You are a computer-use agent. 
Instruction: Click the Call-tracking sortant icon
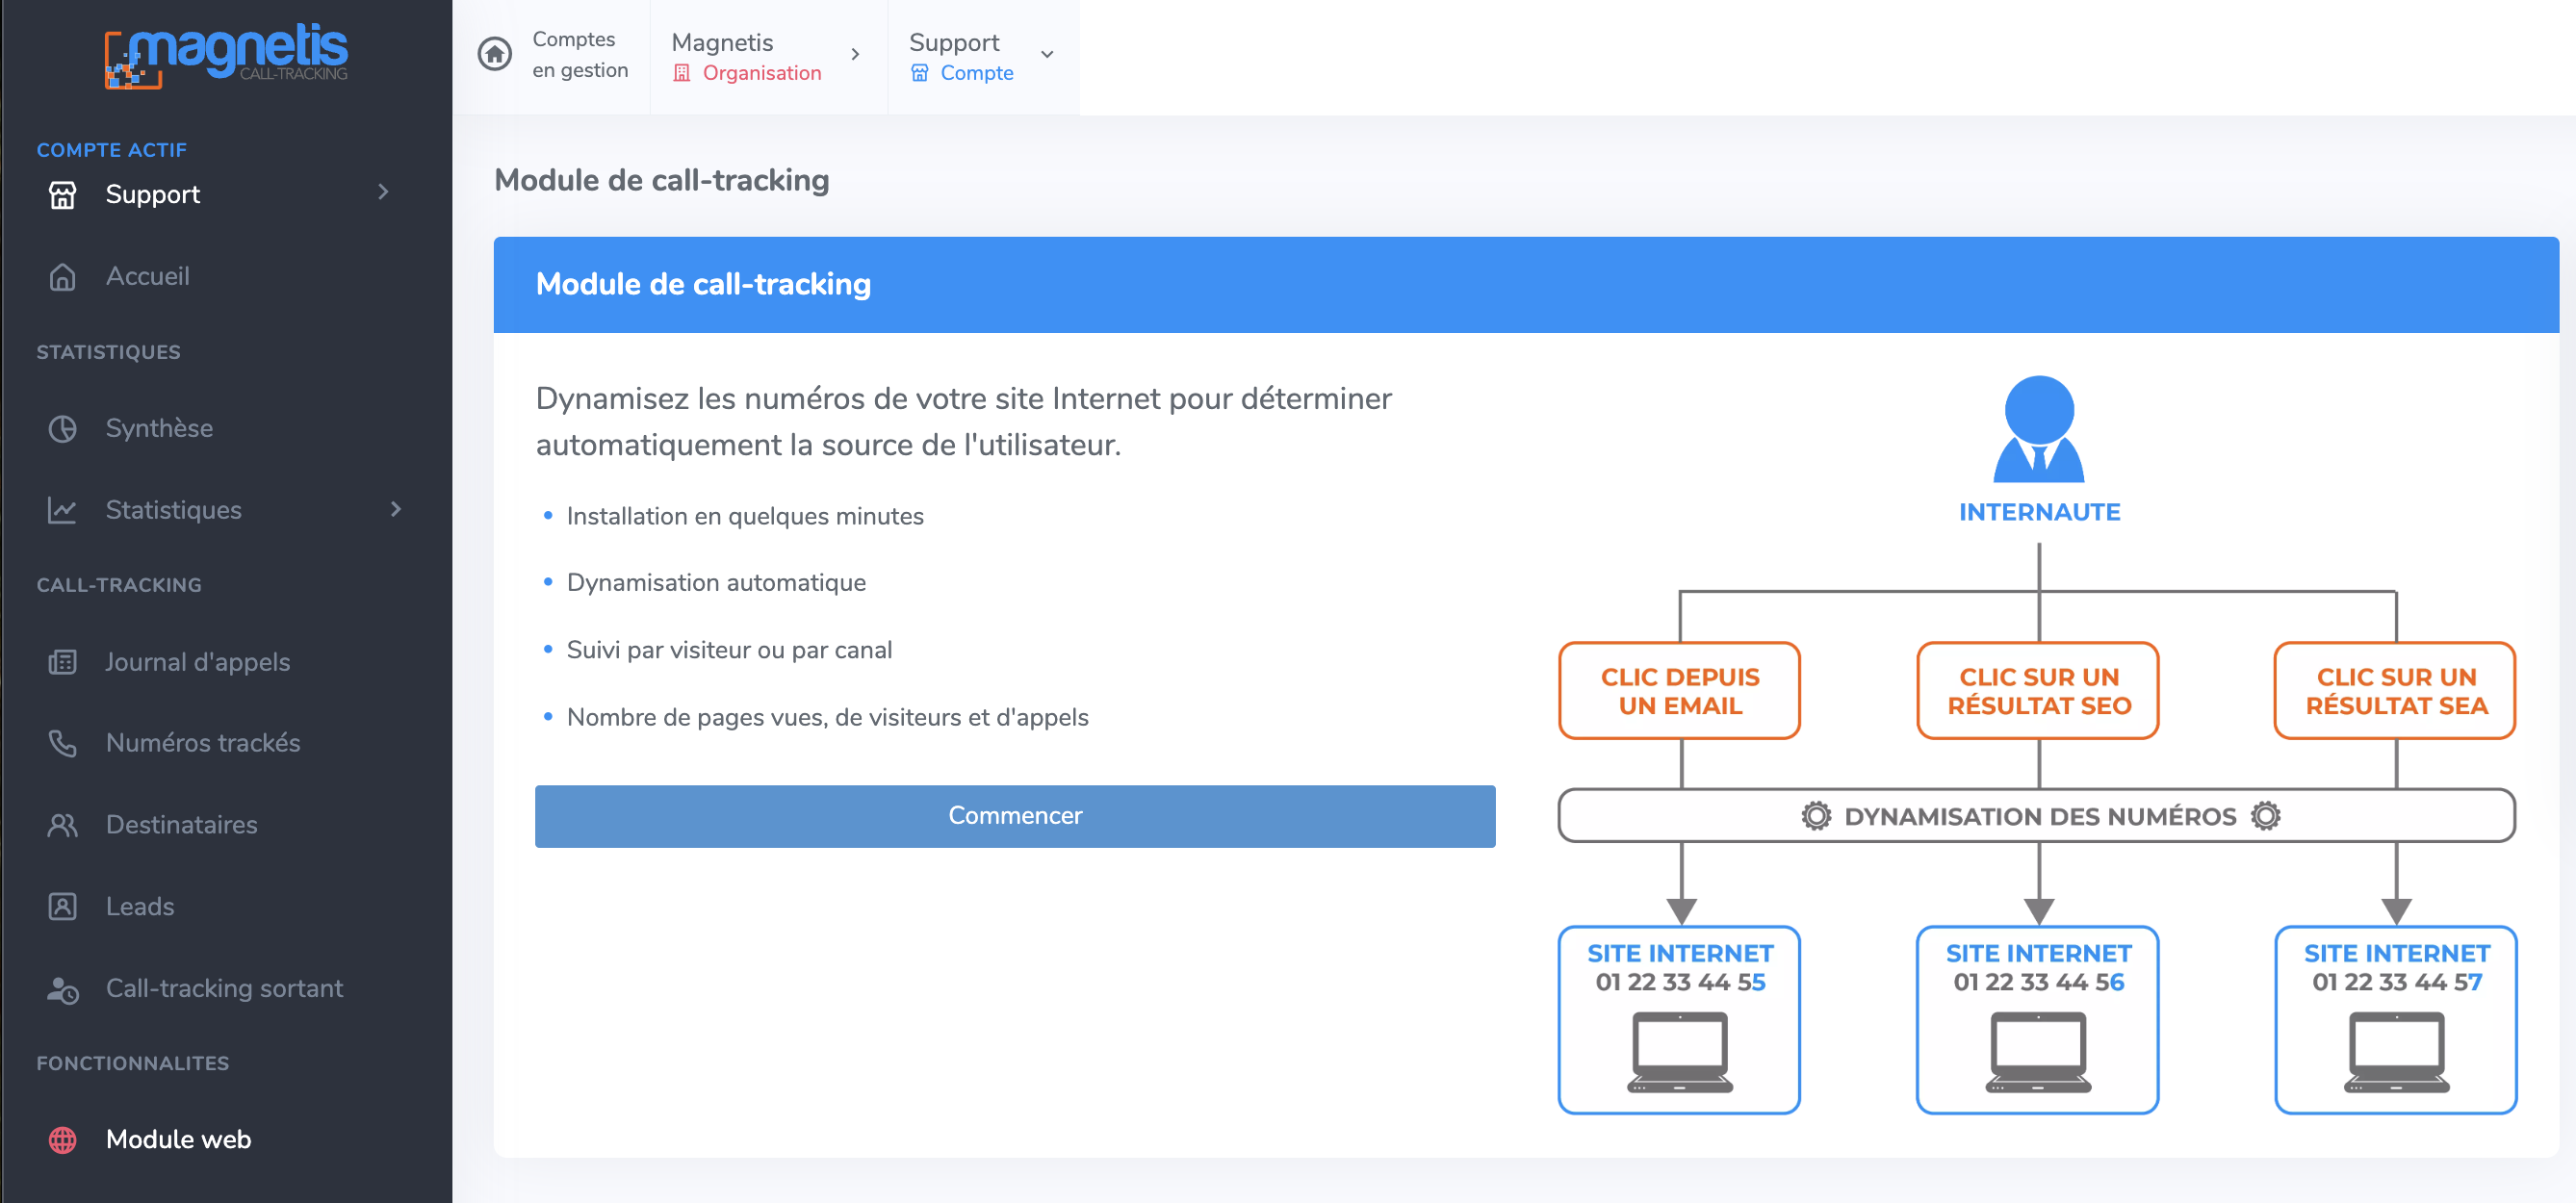coord(62,989)
